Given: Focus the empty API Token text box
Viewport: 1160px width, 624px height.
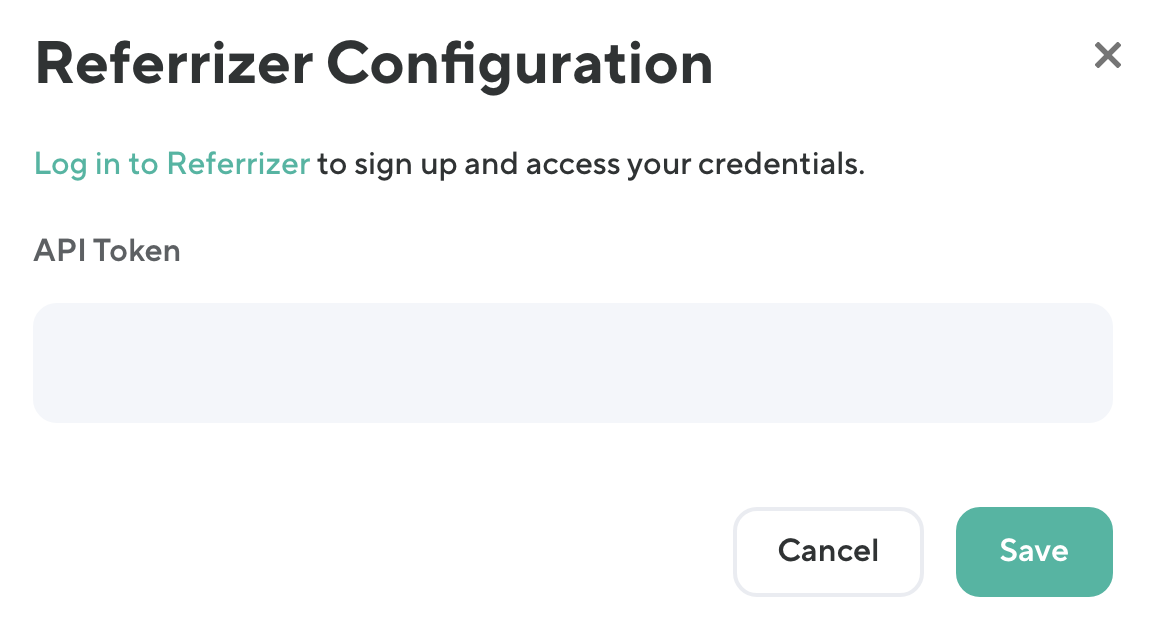Looking at the screenshot, I should point(572,362).
